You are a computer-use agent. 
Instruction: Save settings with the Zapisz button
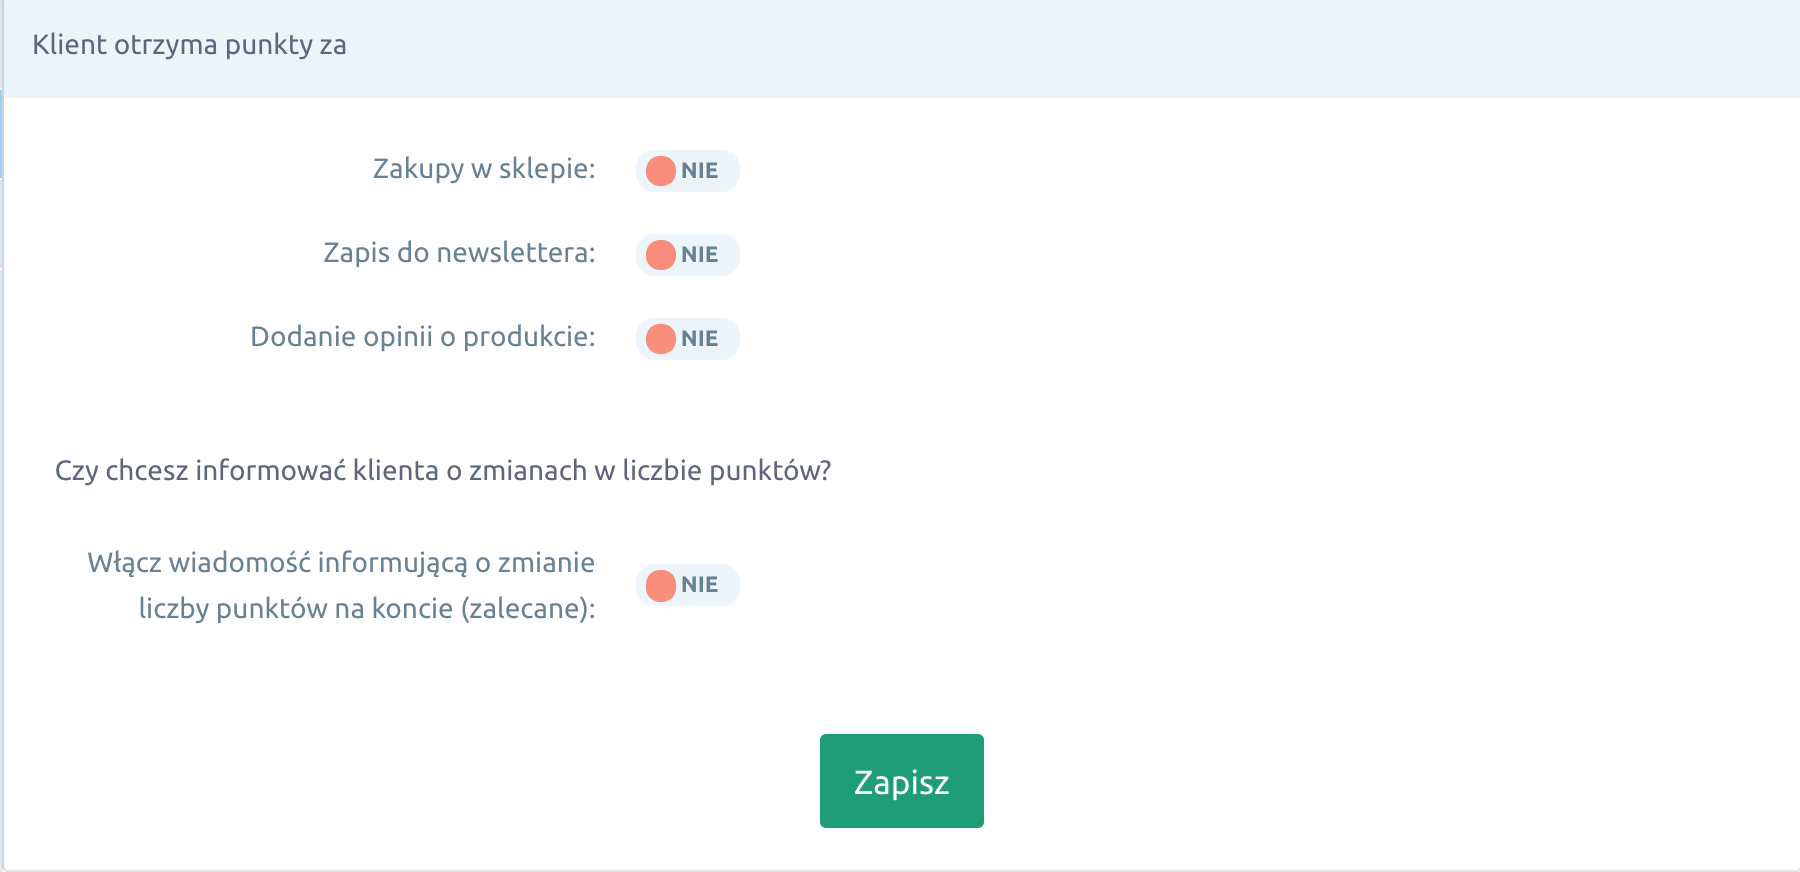(902, 781)
